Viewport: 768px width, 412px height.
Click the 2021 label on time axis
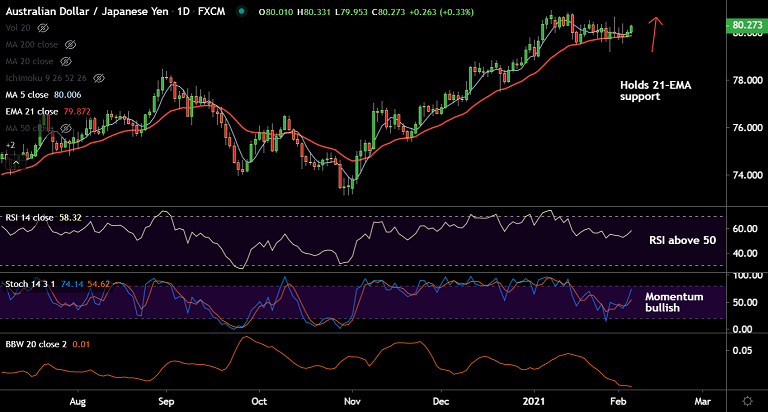click(533, 401)
